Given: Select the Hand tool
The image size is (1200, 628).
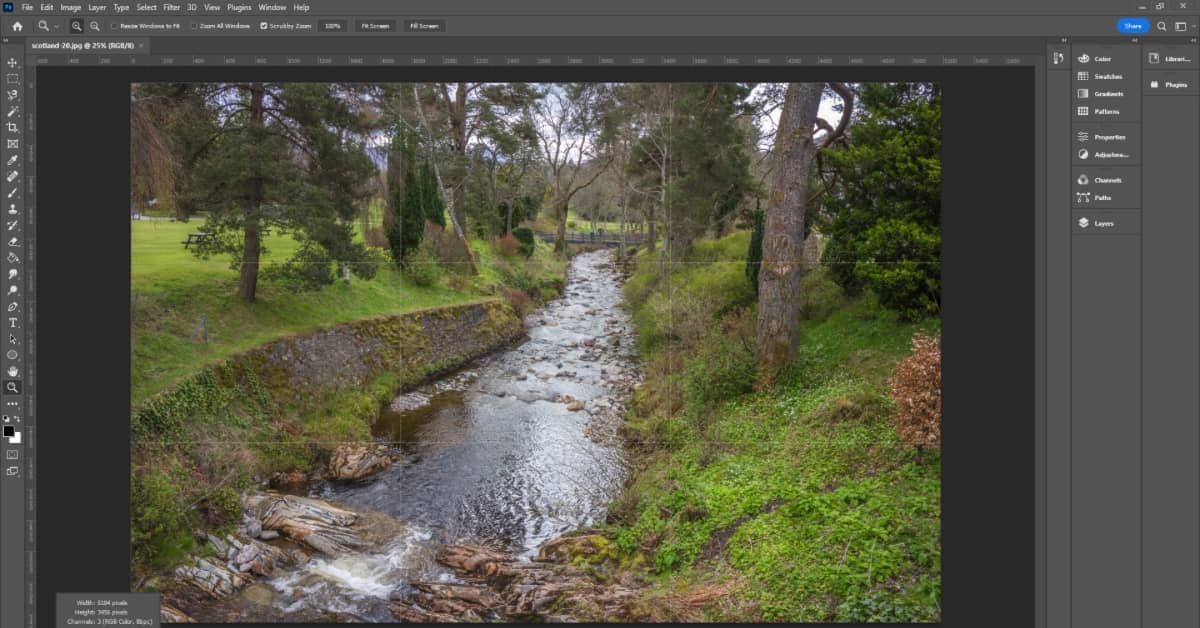Looking at the screenshot, I should click(x=13, y=371).
